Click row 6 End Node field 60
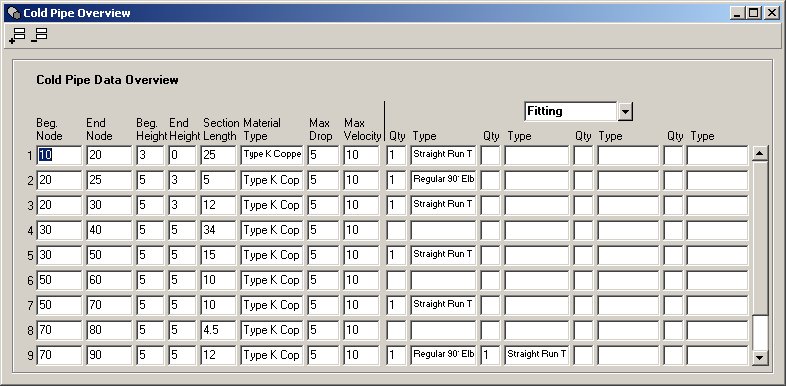This screenshot has width=786, height=386. click(x=109, y=281)
